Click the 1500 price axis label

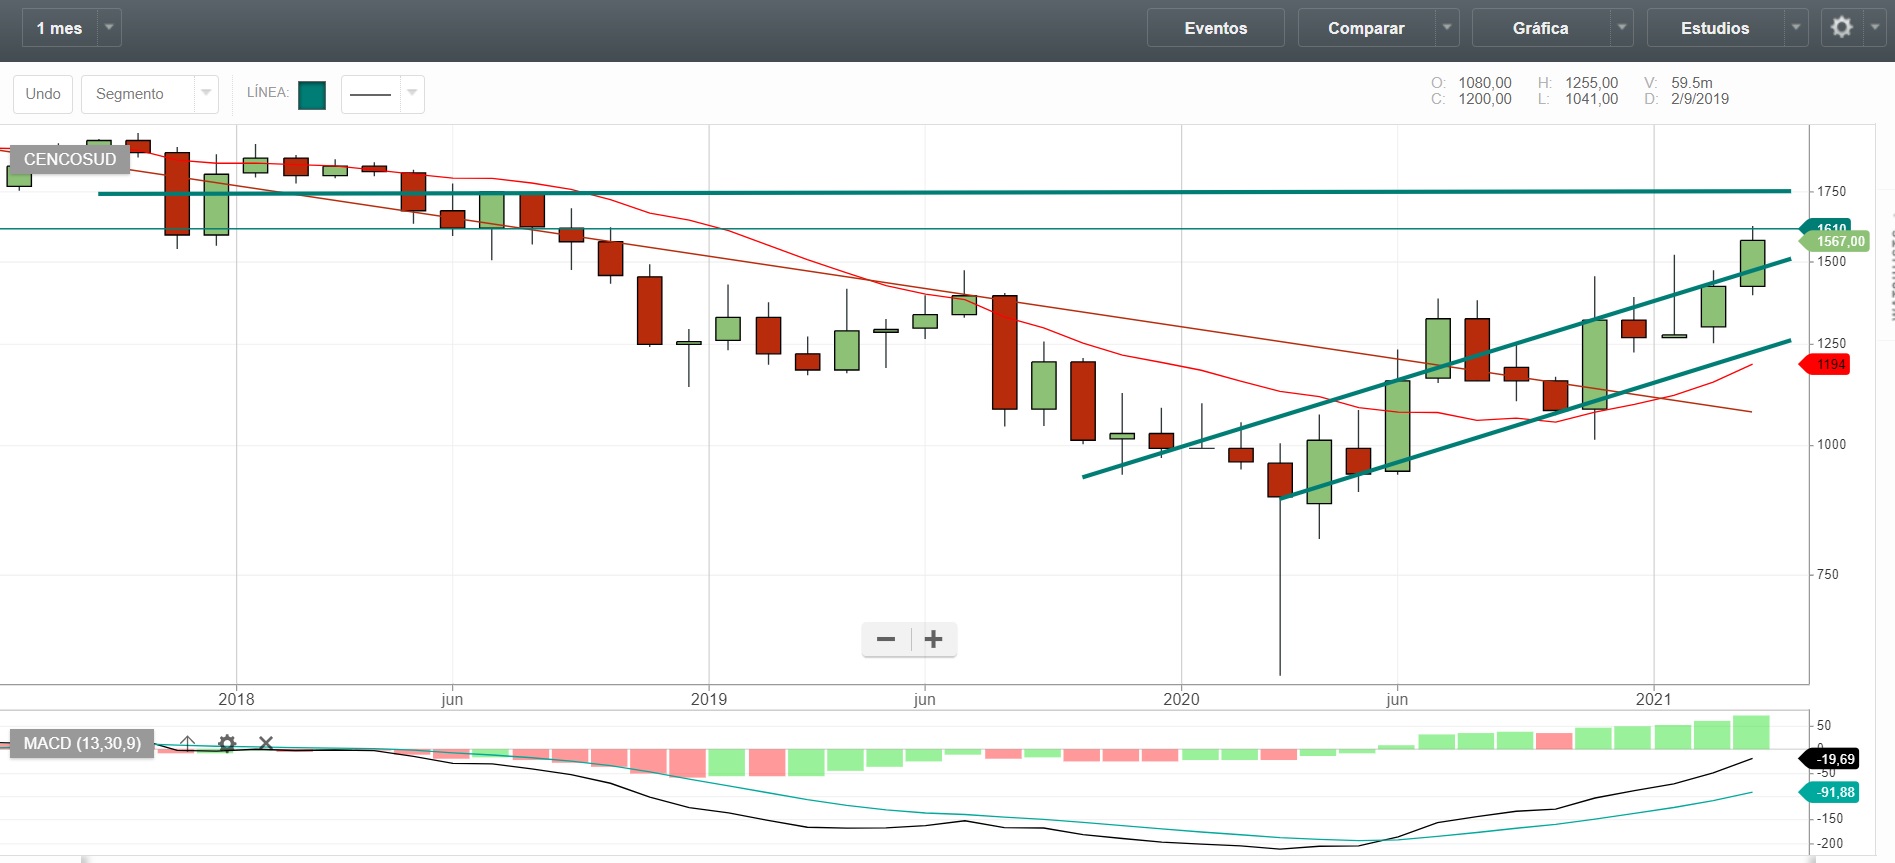point(1832,261)
